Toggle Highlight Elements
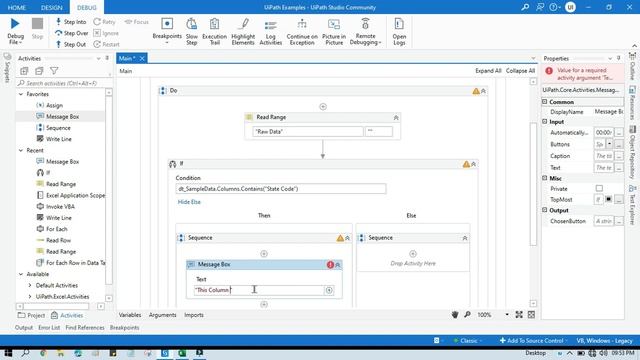This screenshot has width=640, height=360. coord(243,31)
